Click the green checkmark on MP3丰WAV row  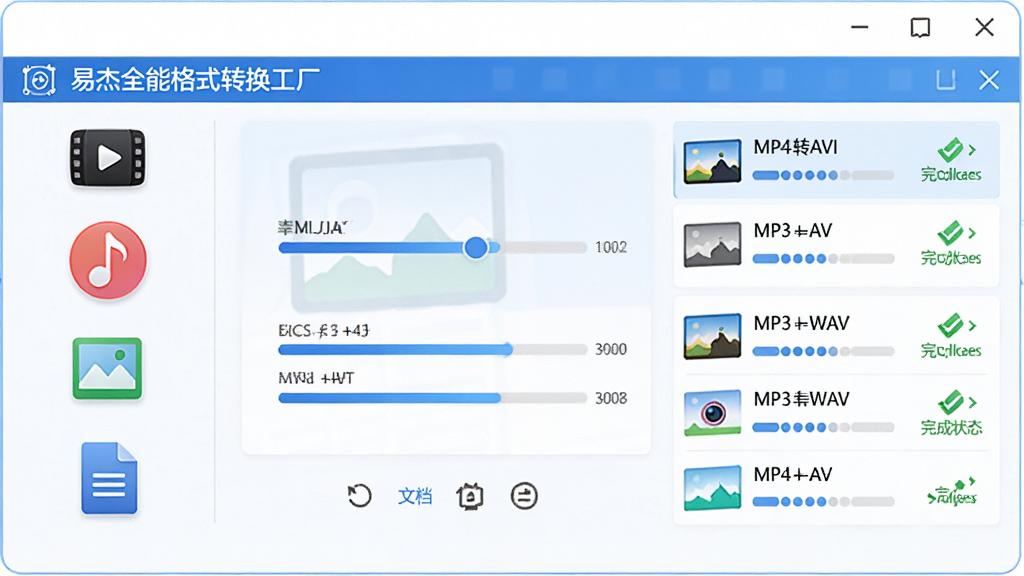tap(950, 402)
